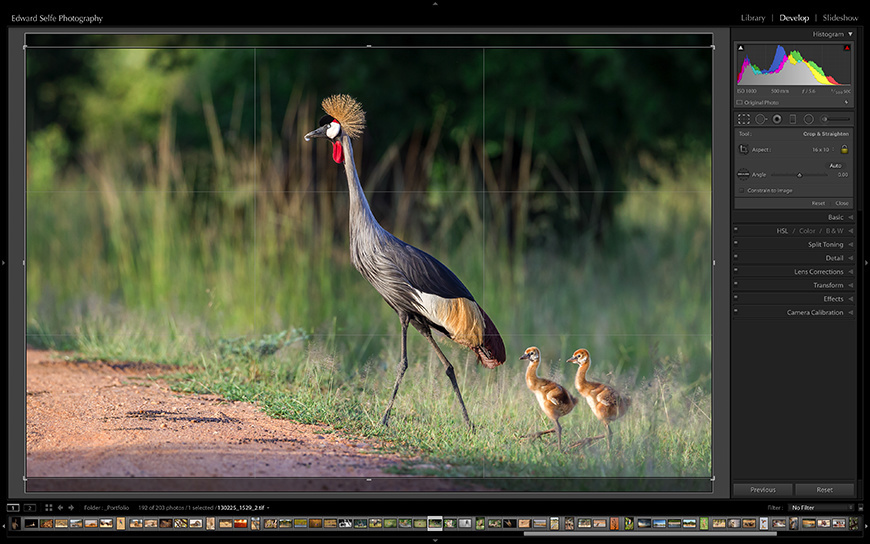Click the Angle value 0.00 field

[x=842, y=175]
